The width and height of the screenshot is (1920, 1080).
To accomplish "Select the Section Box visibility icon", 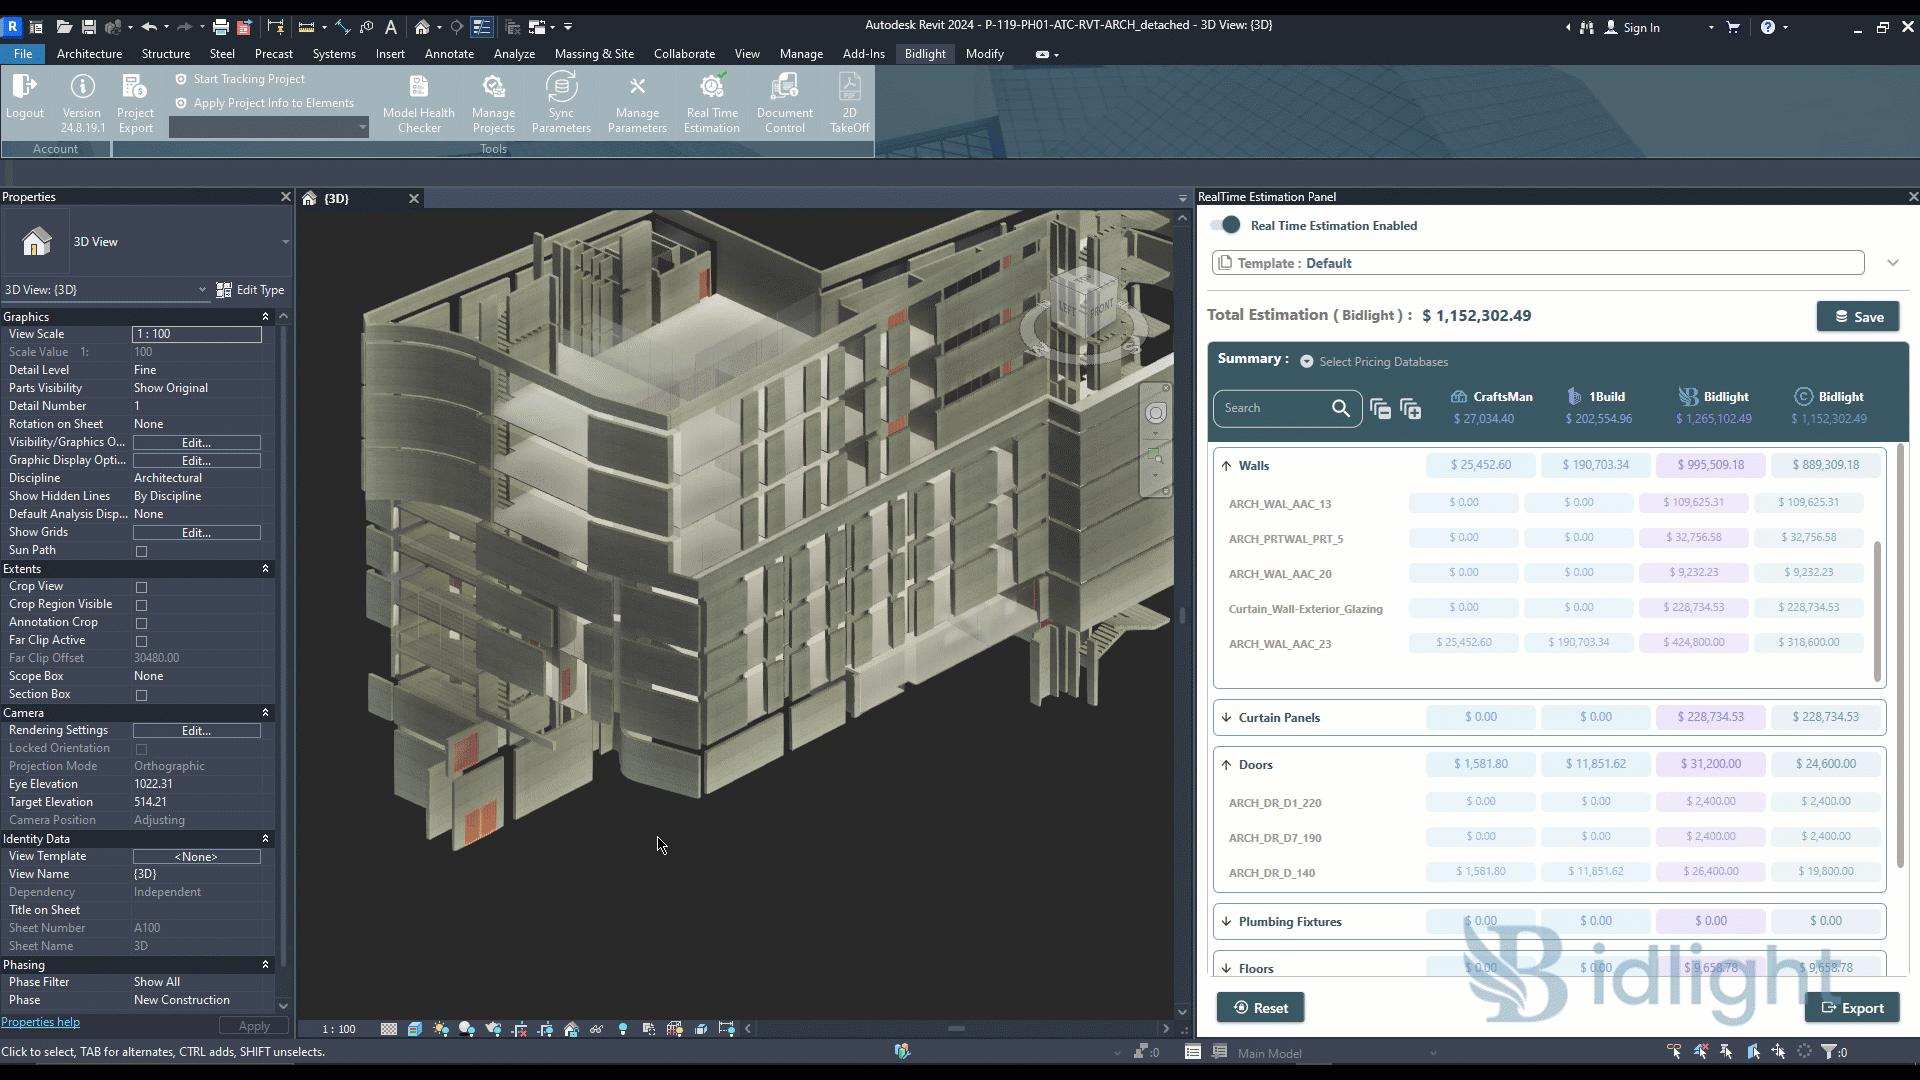I will click(141, 695).
